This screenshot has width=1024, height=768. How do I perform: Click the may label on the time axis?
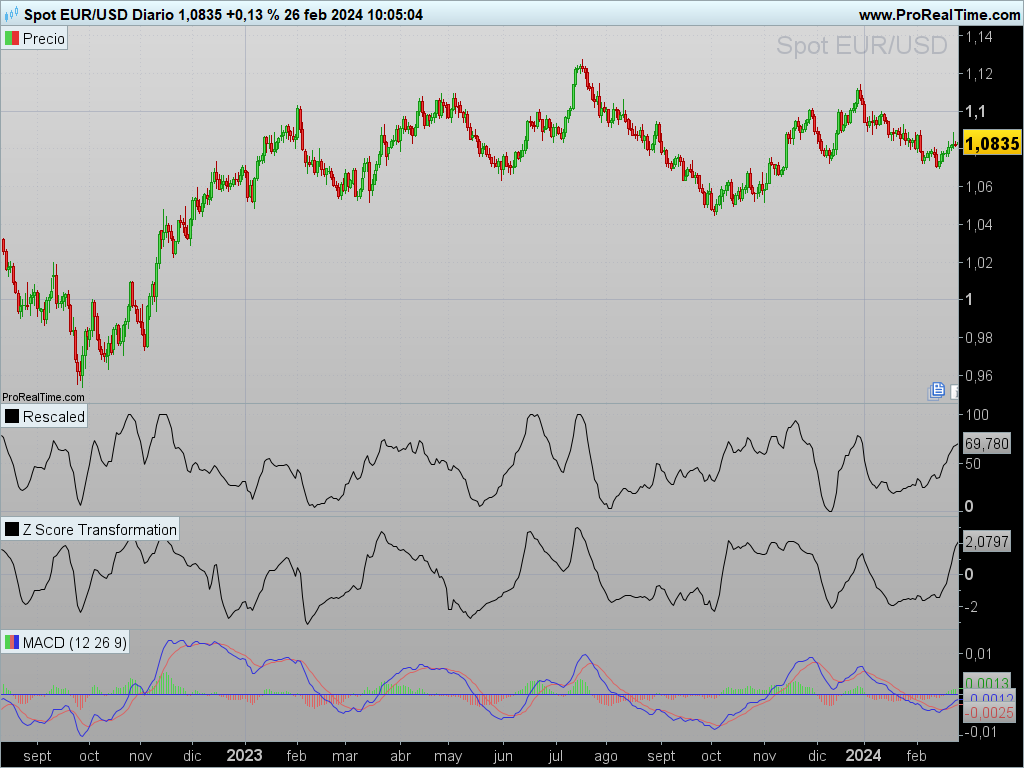448,756
